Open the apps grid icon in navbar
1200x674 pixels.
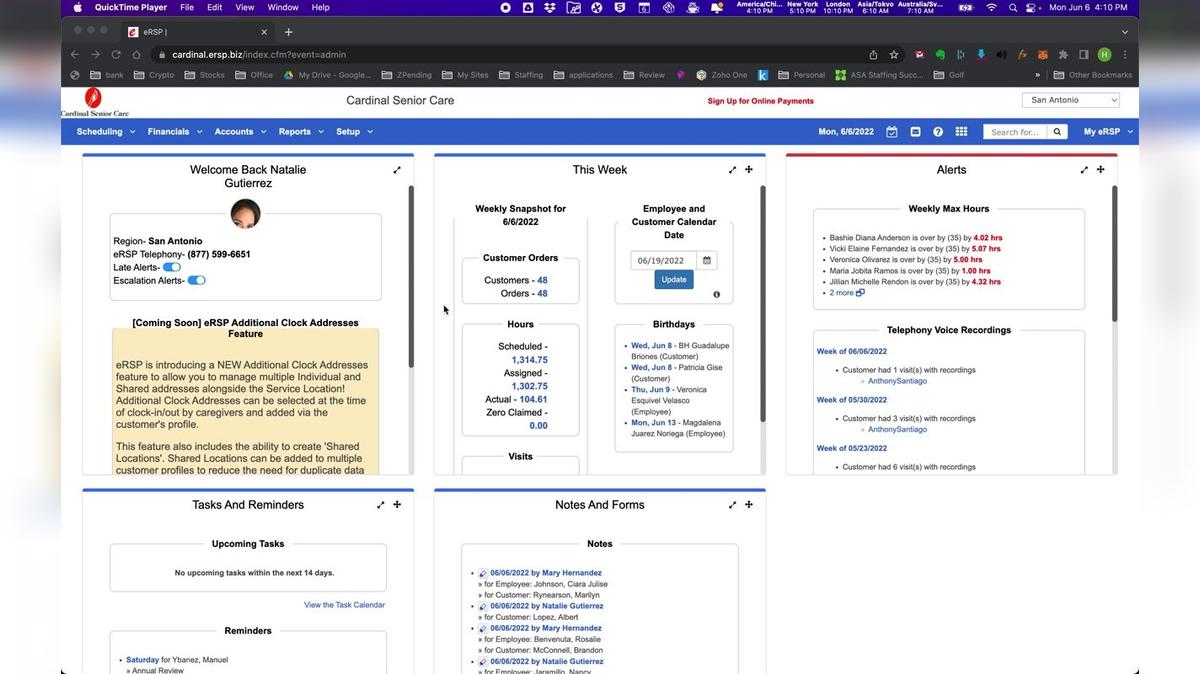[x=961, y=132]
